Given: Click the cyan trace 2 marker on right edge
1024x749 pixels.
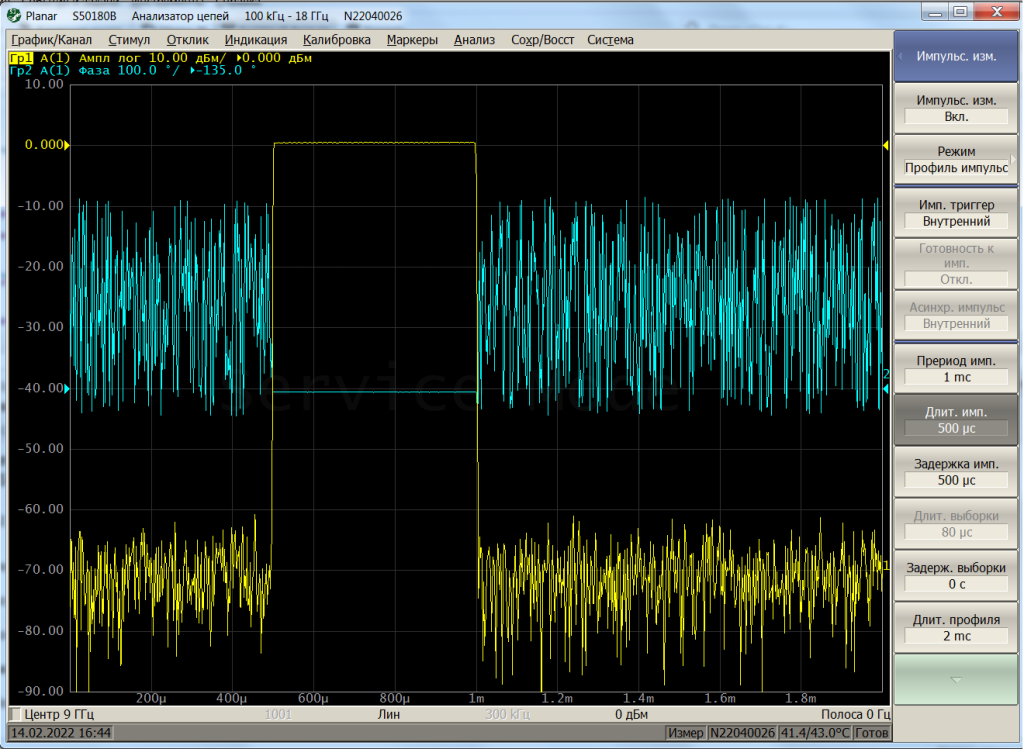Looking at the screenshot, I should [885, 374].
